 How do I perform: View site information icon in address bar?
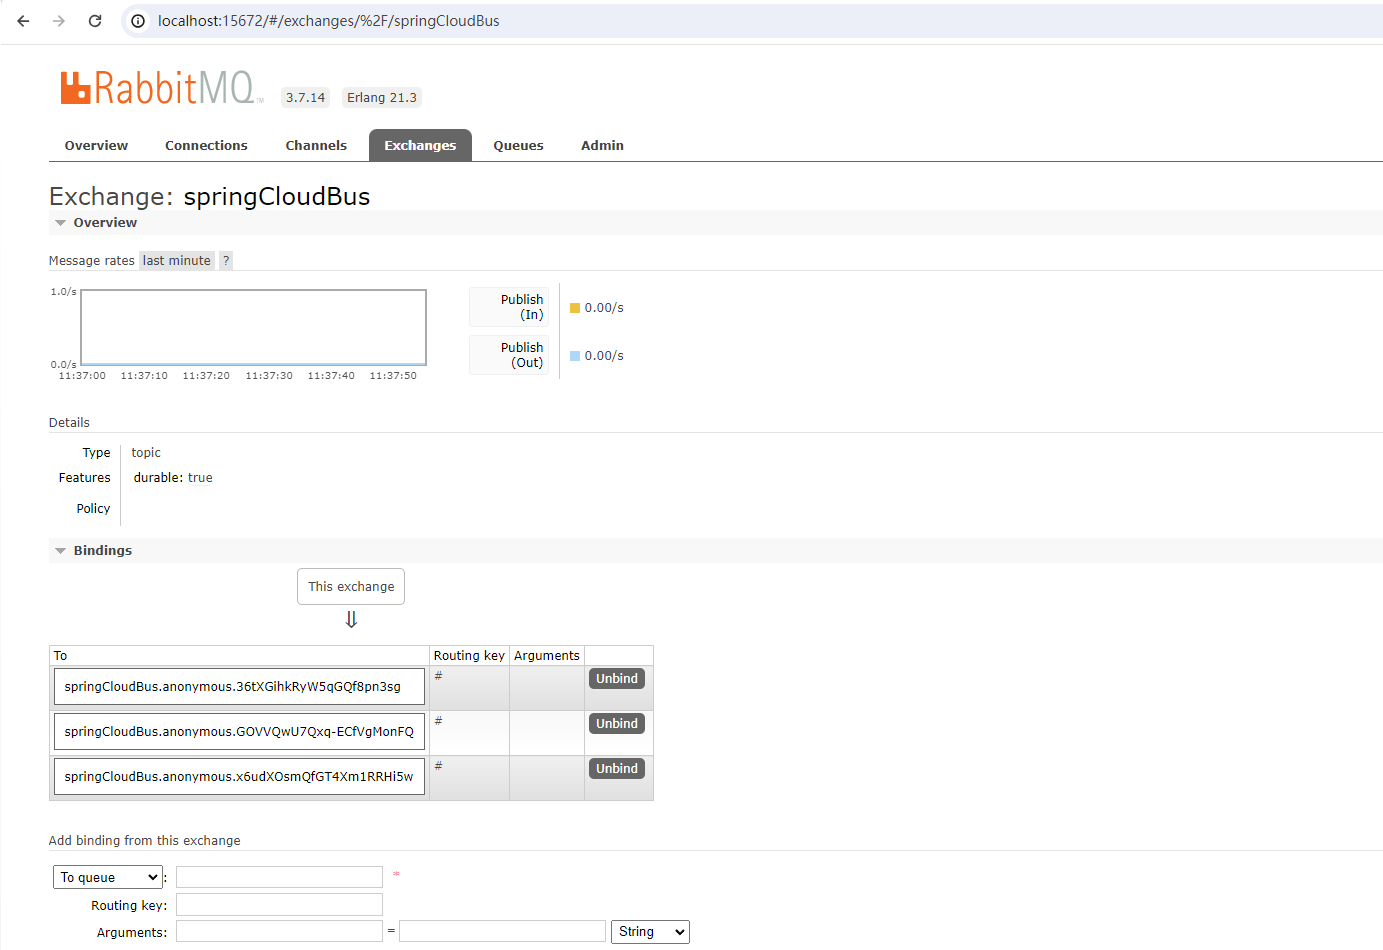(x=138, y=21)
